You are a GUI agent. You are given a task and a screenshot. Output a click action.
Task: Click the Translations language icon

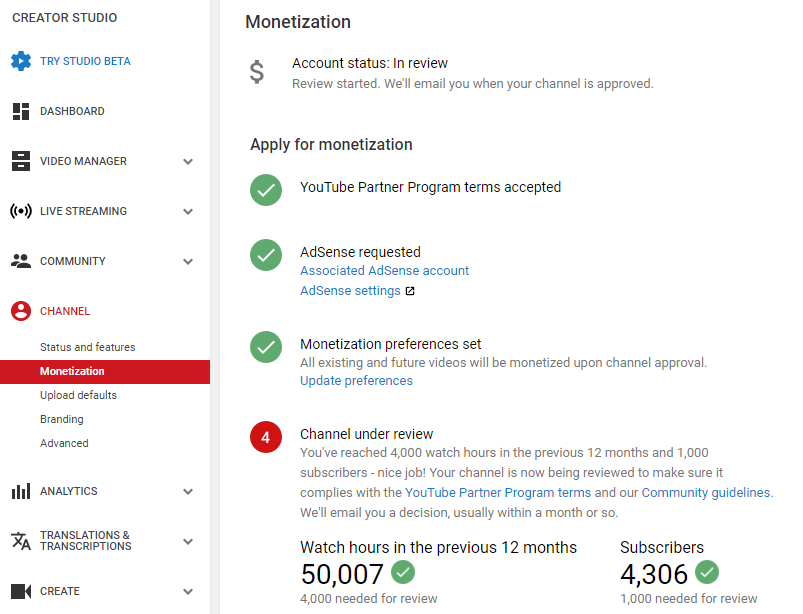point(21,541)
